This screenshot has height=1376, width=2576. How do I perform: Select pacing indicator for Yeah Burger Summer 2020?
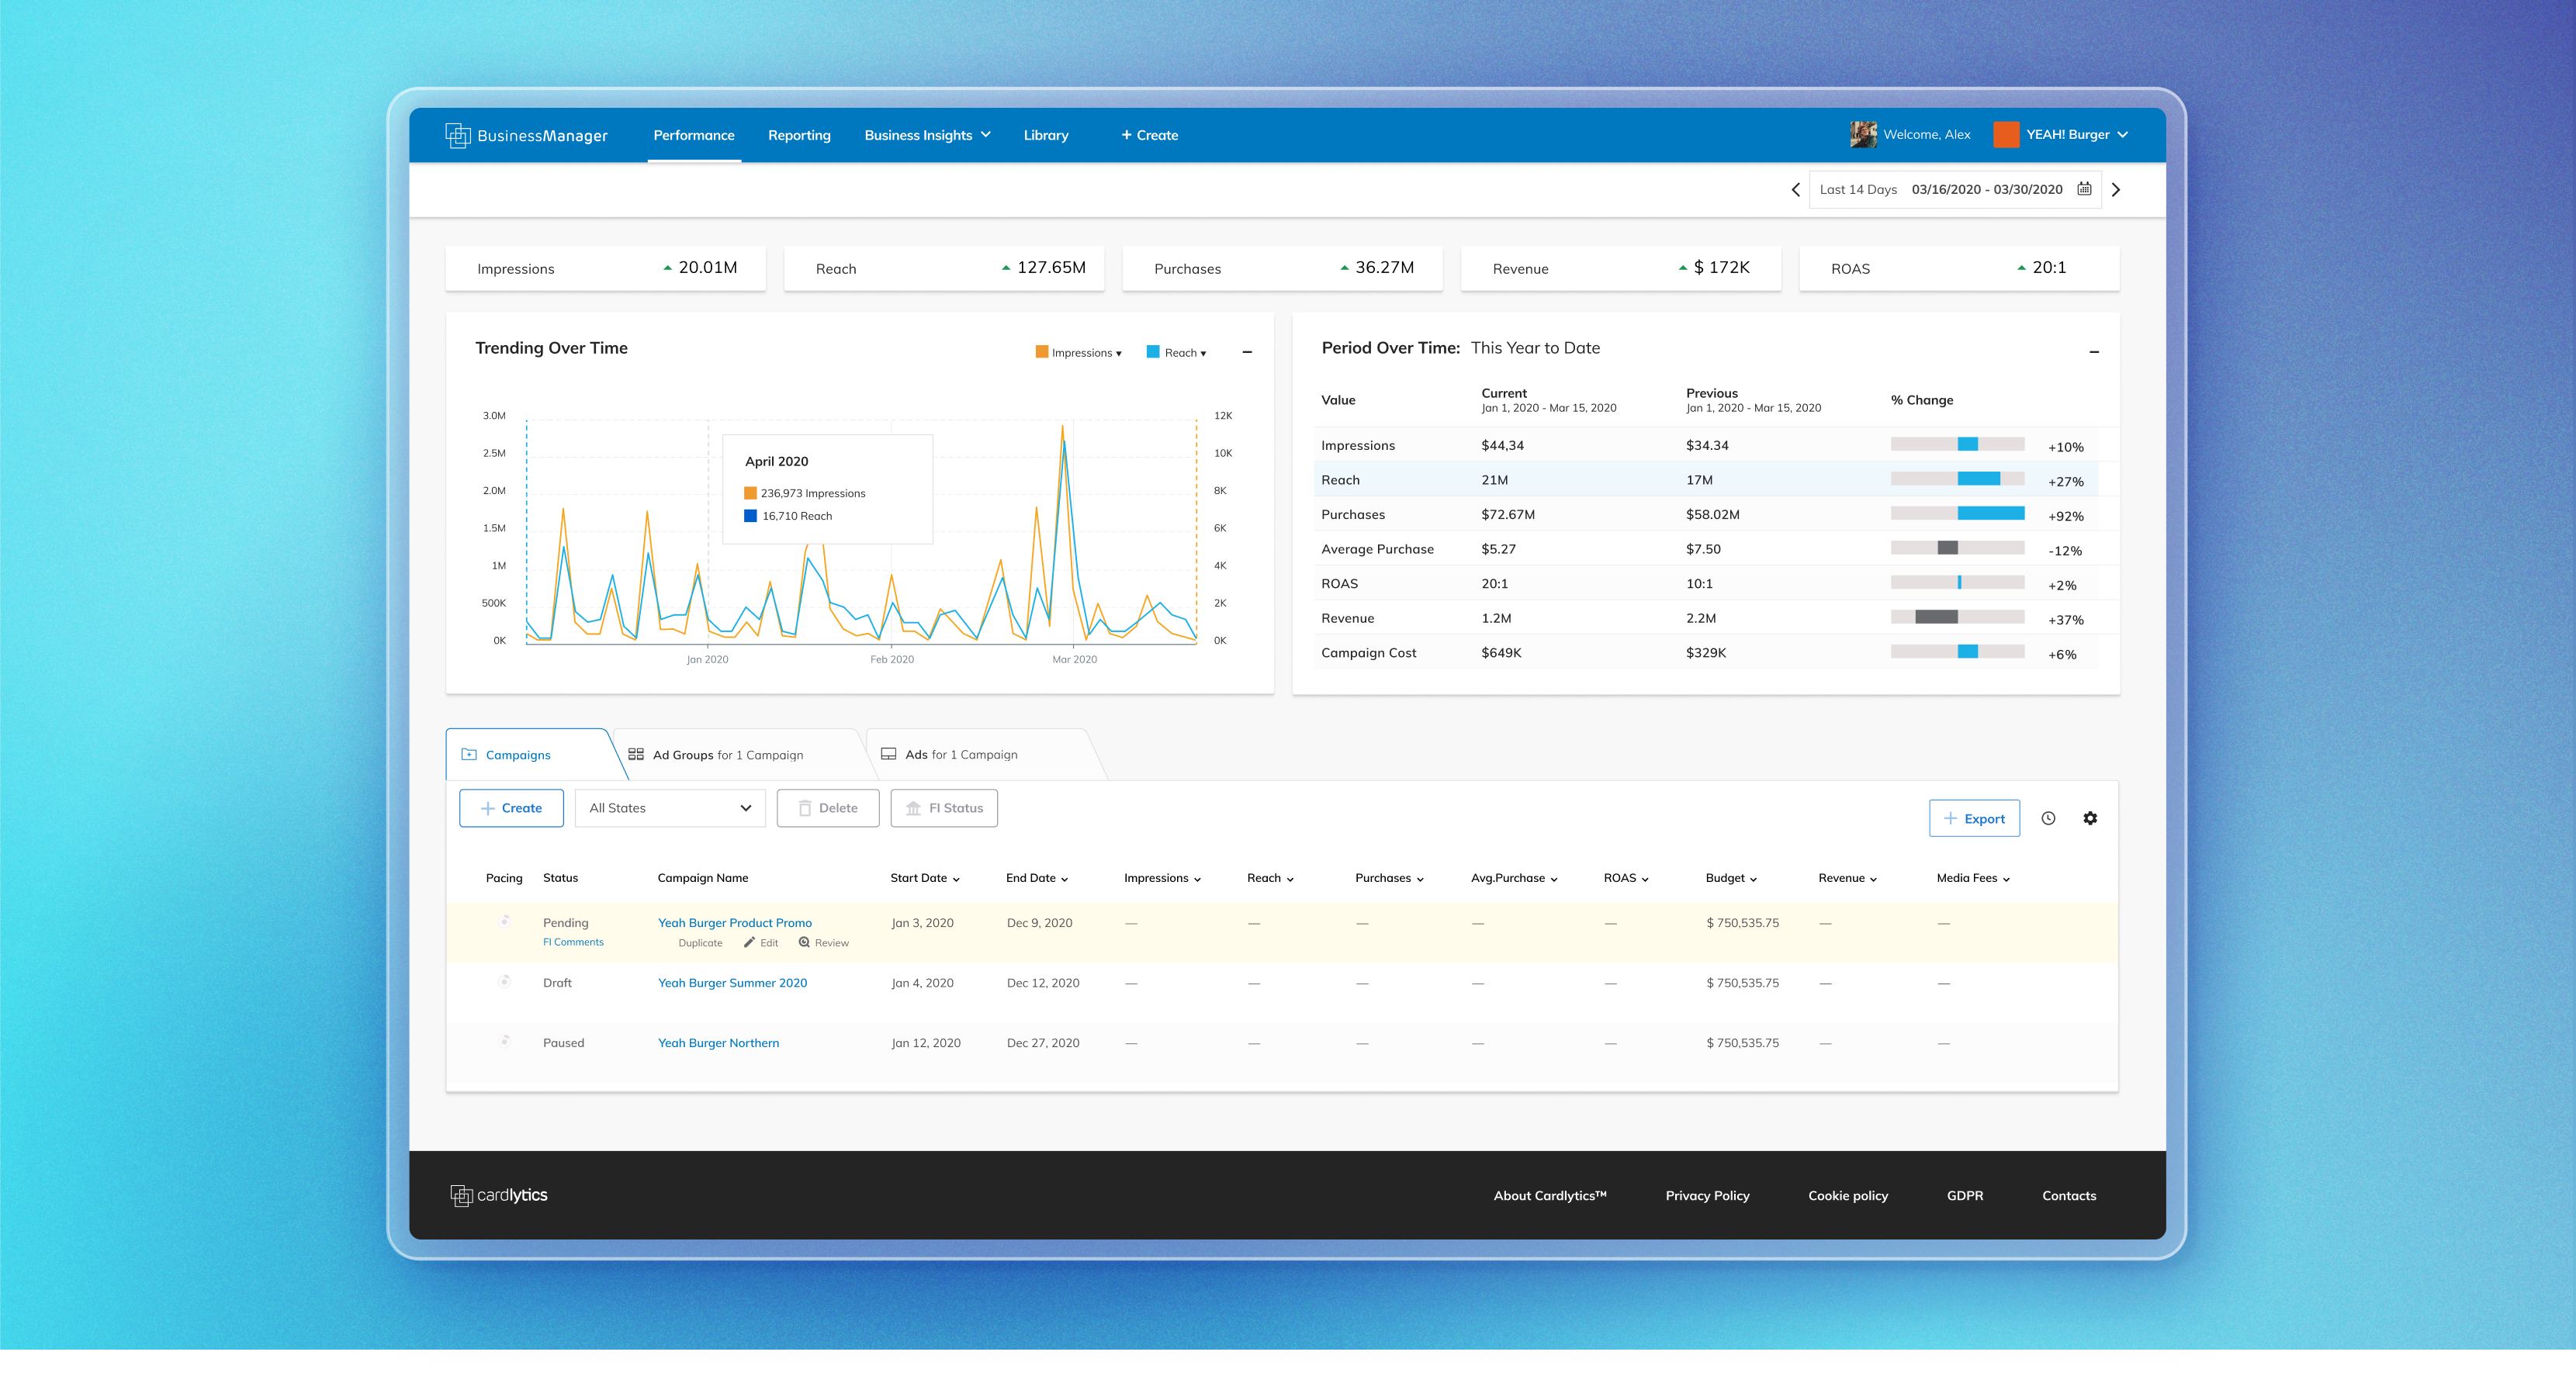(505, 981)
